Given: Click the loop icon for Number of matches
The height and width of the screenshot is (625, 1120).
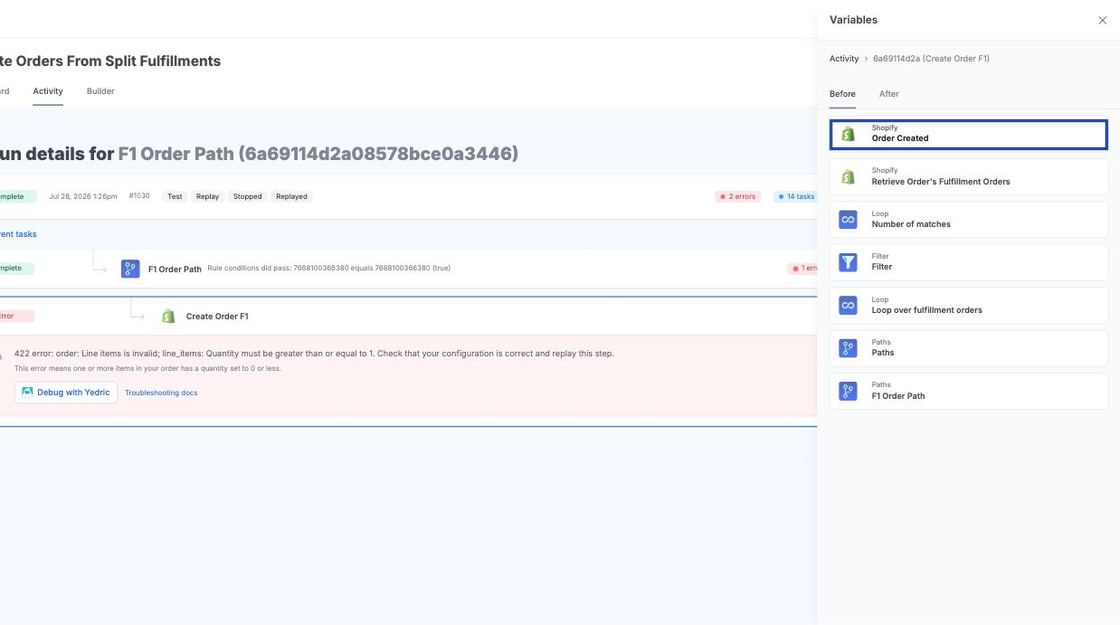Looking at the screenshot, I should [x=848, y=219].
